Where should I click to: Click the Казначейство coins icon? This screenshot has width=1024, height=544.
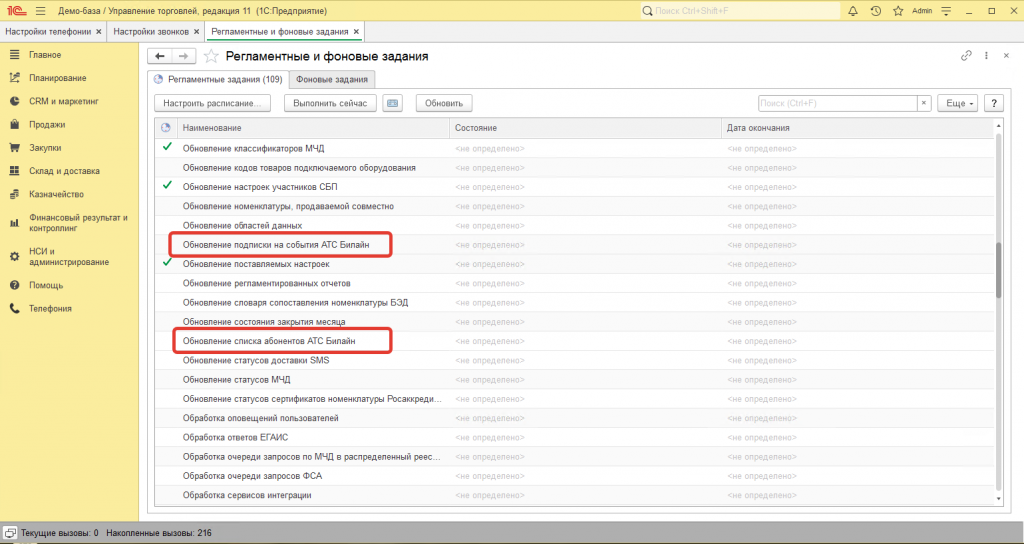point(14,194)
